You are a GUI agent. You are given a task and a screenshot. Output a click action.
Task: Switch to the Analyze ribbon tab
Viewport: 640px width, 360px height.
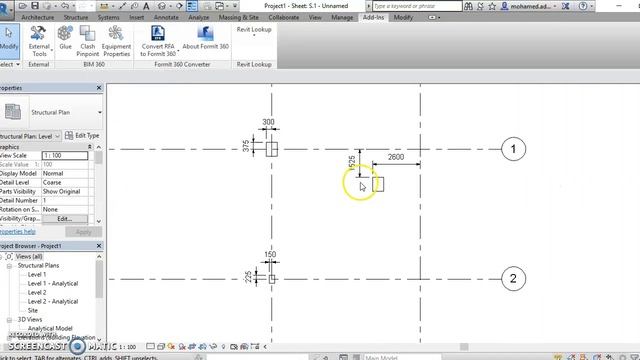(198, 18)
